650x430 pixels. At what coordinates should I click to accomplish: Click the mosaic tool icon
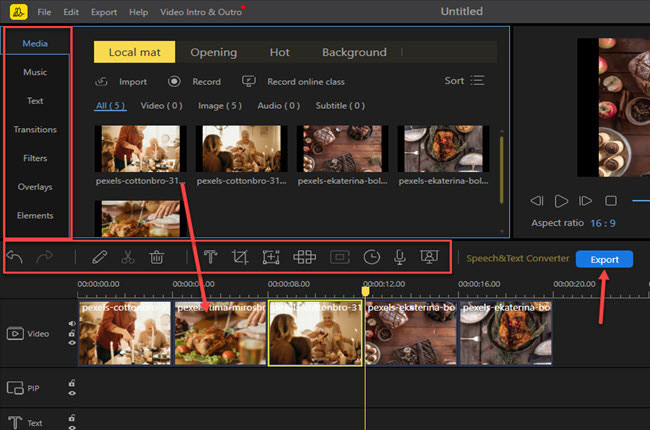305,257
